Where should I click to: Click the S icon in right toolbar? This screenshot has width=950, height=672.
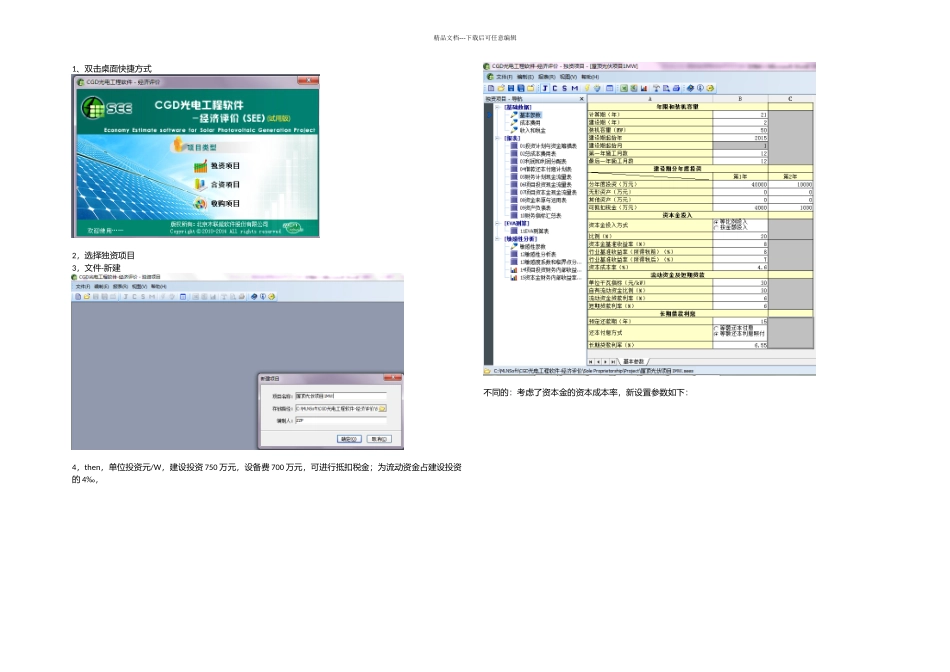click(x=564, y=88)
